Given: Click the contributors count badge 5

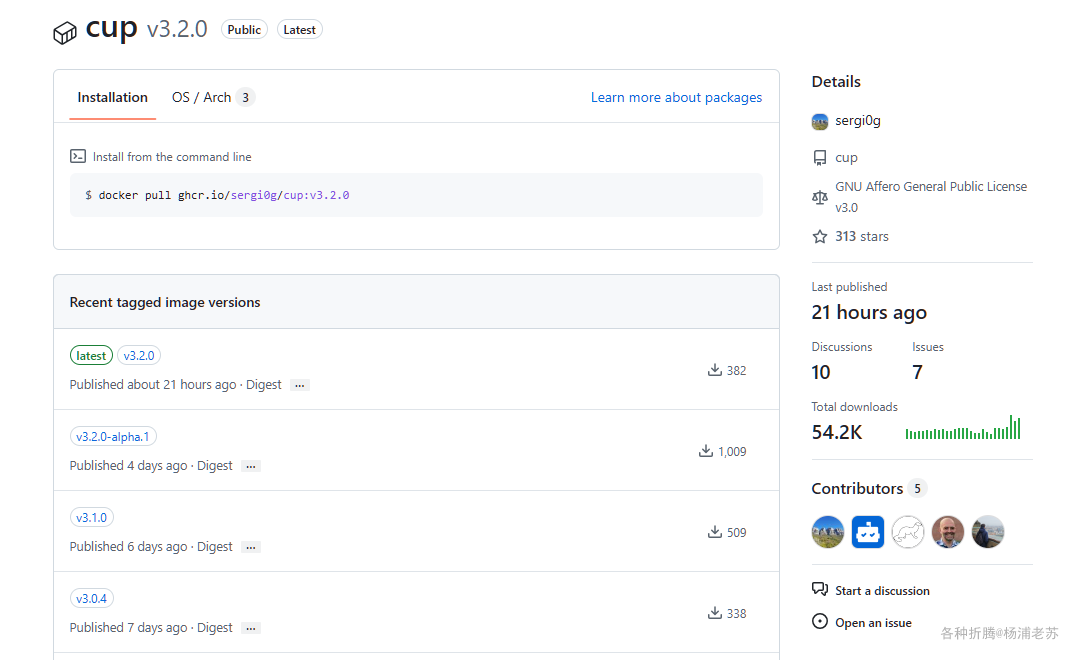Looking at the screenshot, I should tap(917, 488).
